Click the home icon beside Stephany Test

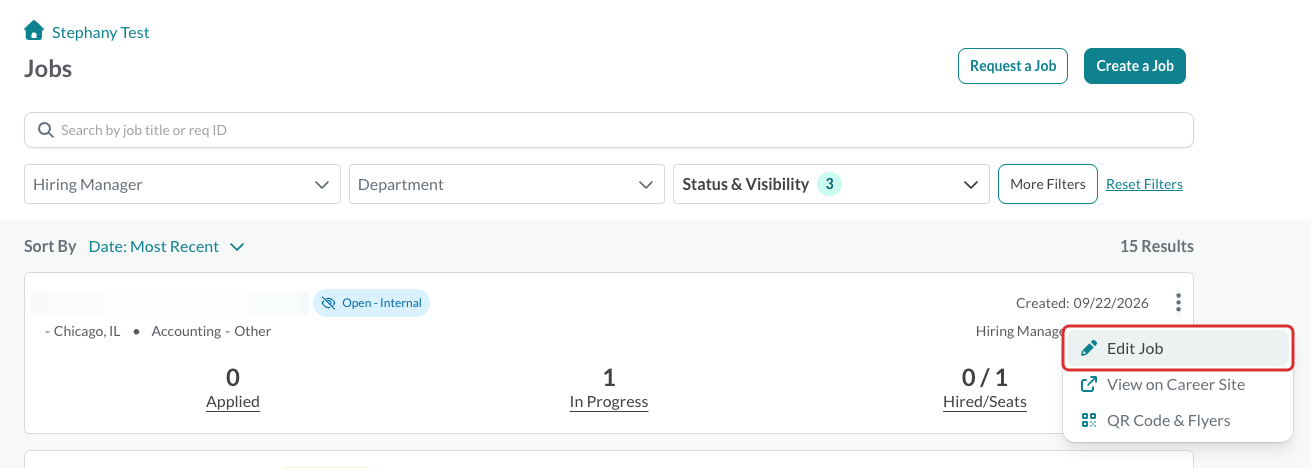tap(34, 31)
